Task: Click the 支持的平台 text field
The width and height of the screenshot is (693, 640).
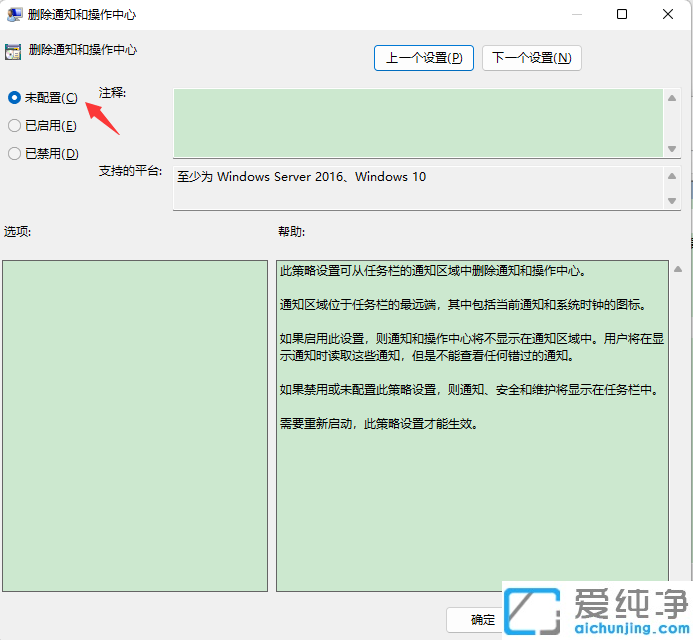Action: (x=417, y=186)
